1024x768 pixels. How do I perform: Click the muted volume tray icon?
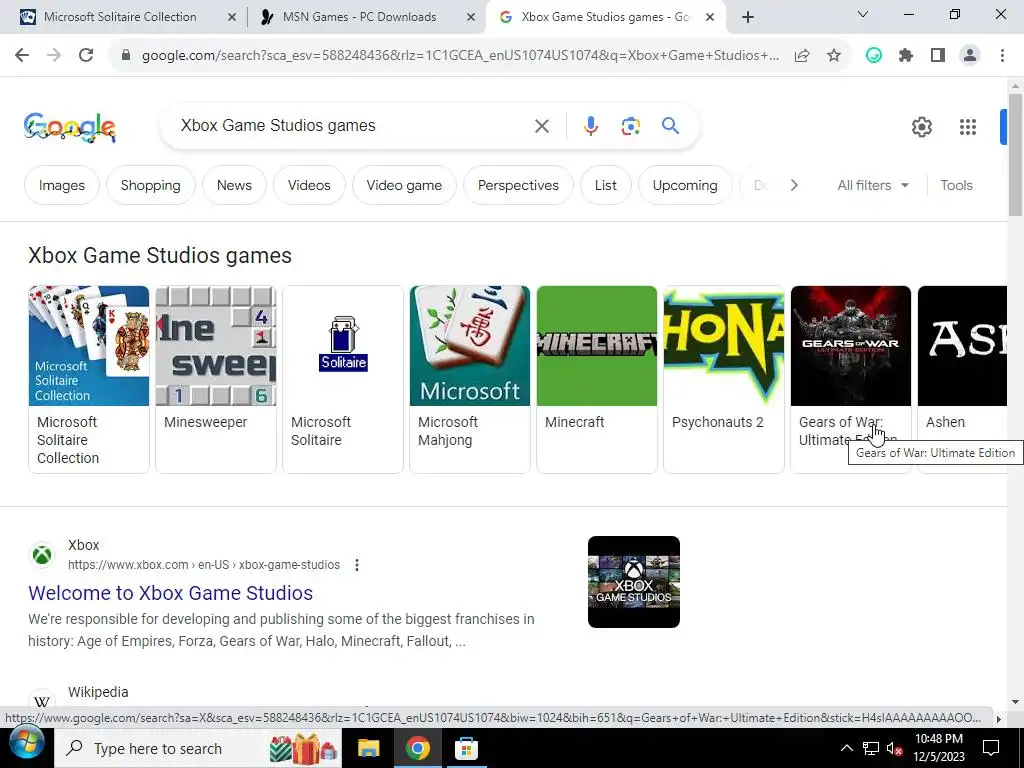tap(895, 748)
